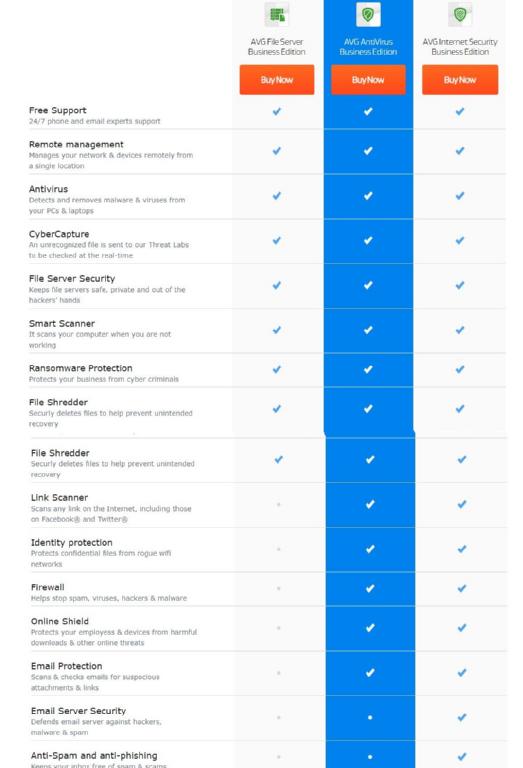Viewport: 523px width, 768px height.
Task: Select the AVG File Server Business Edition title
Action: [277, 47]
